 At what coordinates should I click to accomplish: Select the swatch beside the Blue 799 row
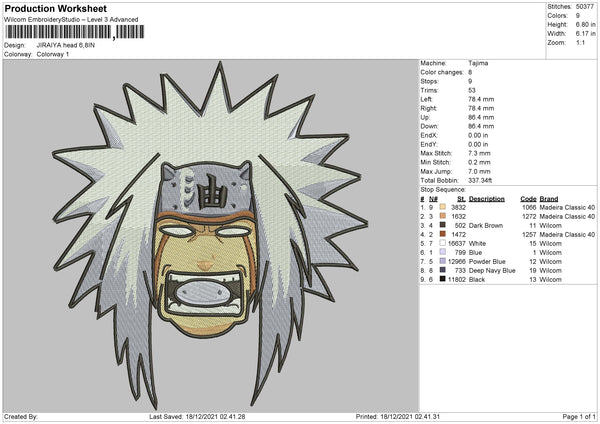click(443, 252)
